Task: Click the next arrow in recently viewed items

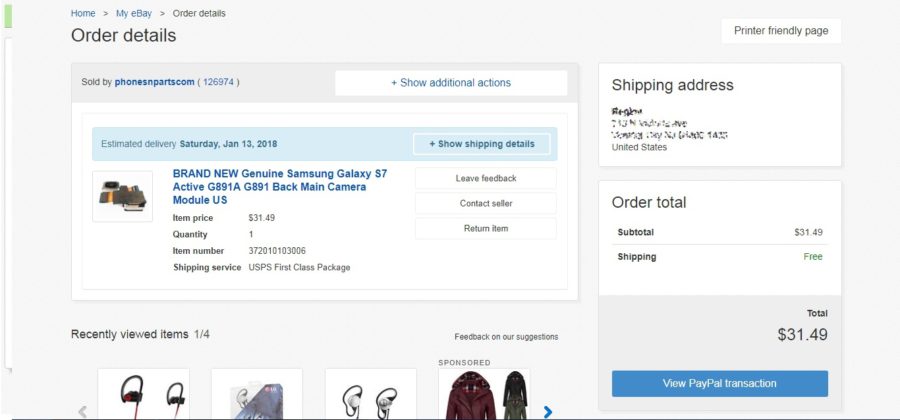Action: (547, 410)
